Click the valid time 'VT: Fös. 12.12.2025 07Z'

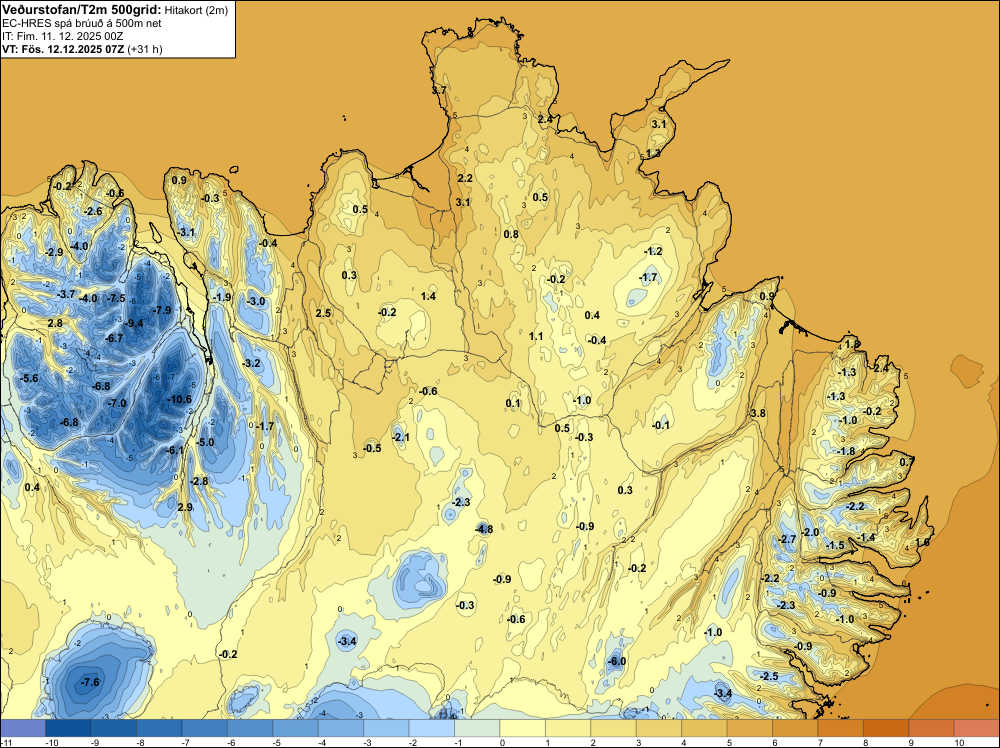point(63,49)
